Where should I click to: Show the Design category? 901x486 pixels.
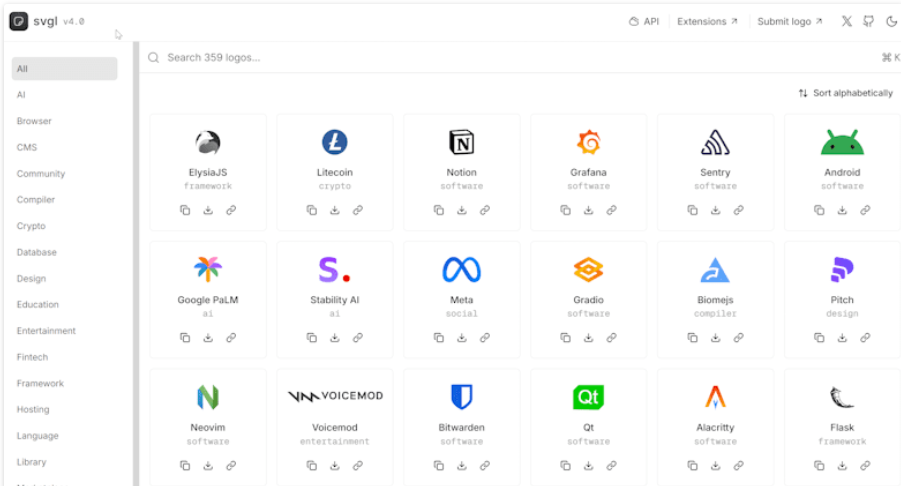[x=31, y=279]
